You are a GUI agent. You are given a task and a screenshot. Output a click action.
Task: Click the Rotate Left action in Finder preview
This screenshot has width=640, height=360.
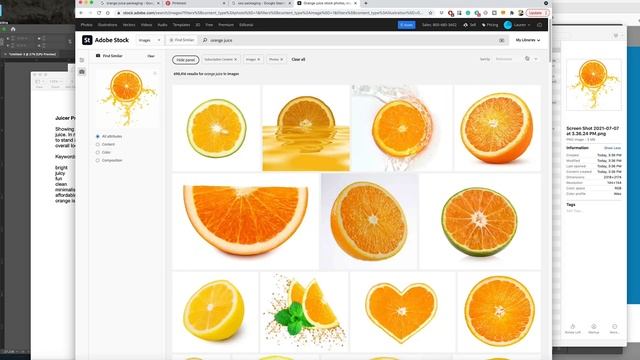click(573, 329)
